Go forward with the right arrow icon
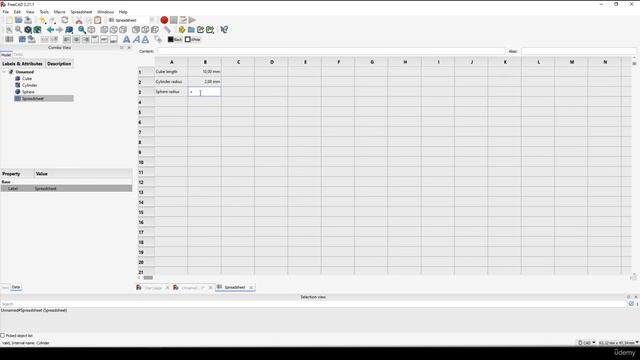Screen dimensions: 640x360 coord(60,30)
